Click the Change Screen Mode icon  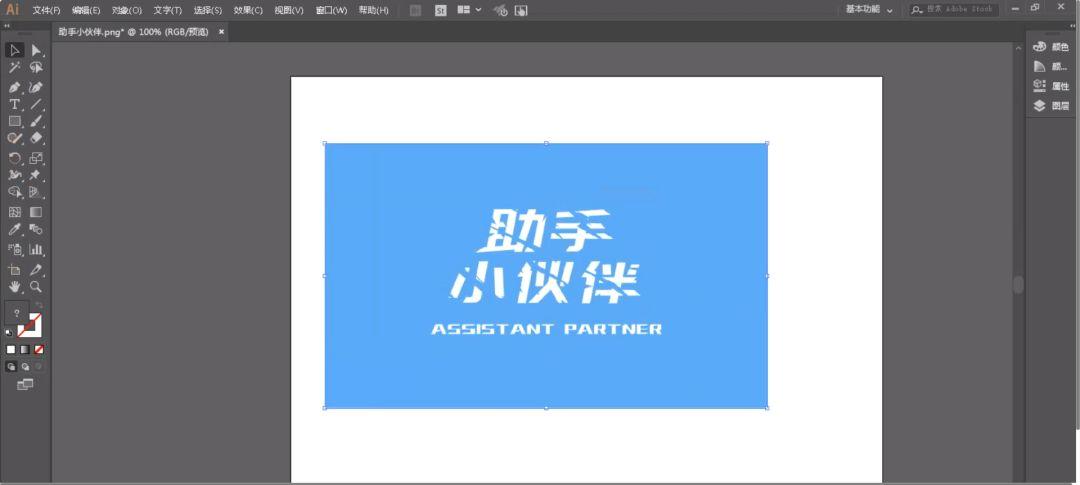[x=25, y=384]
